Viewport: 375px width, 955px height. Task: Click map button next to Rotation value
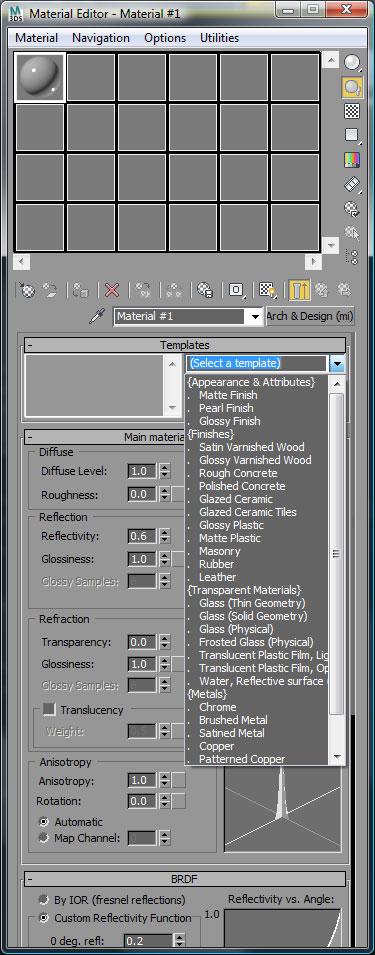click(x=178, y=801)
